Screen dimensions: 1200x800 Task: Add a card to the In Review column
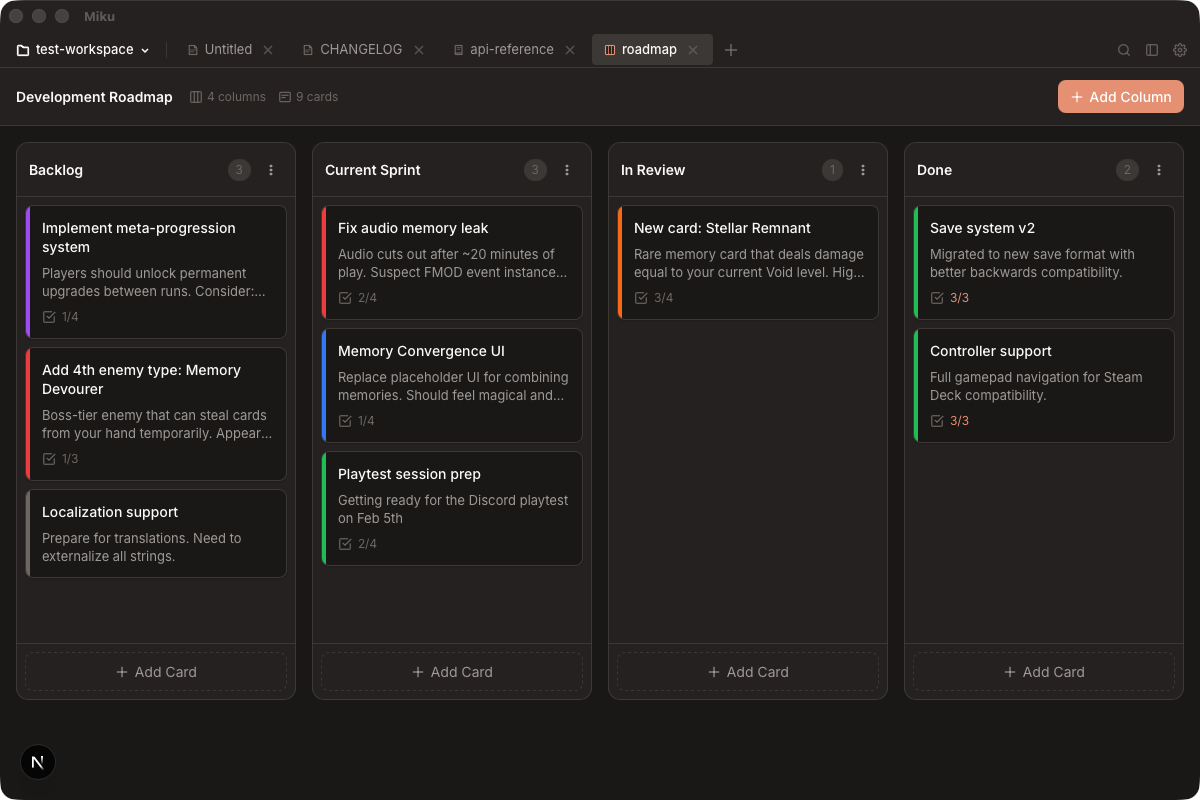pyautogui.click(x=747, y=672)
